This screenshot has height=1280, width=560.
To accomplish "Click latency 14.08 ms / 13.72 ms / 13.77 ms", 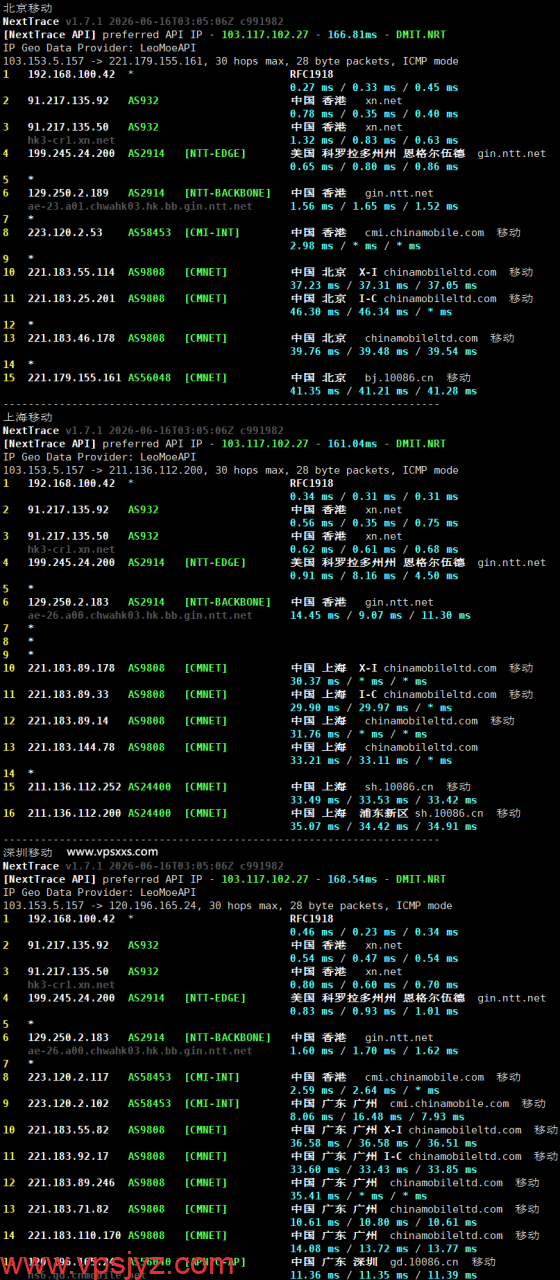I will (384, 1248).
